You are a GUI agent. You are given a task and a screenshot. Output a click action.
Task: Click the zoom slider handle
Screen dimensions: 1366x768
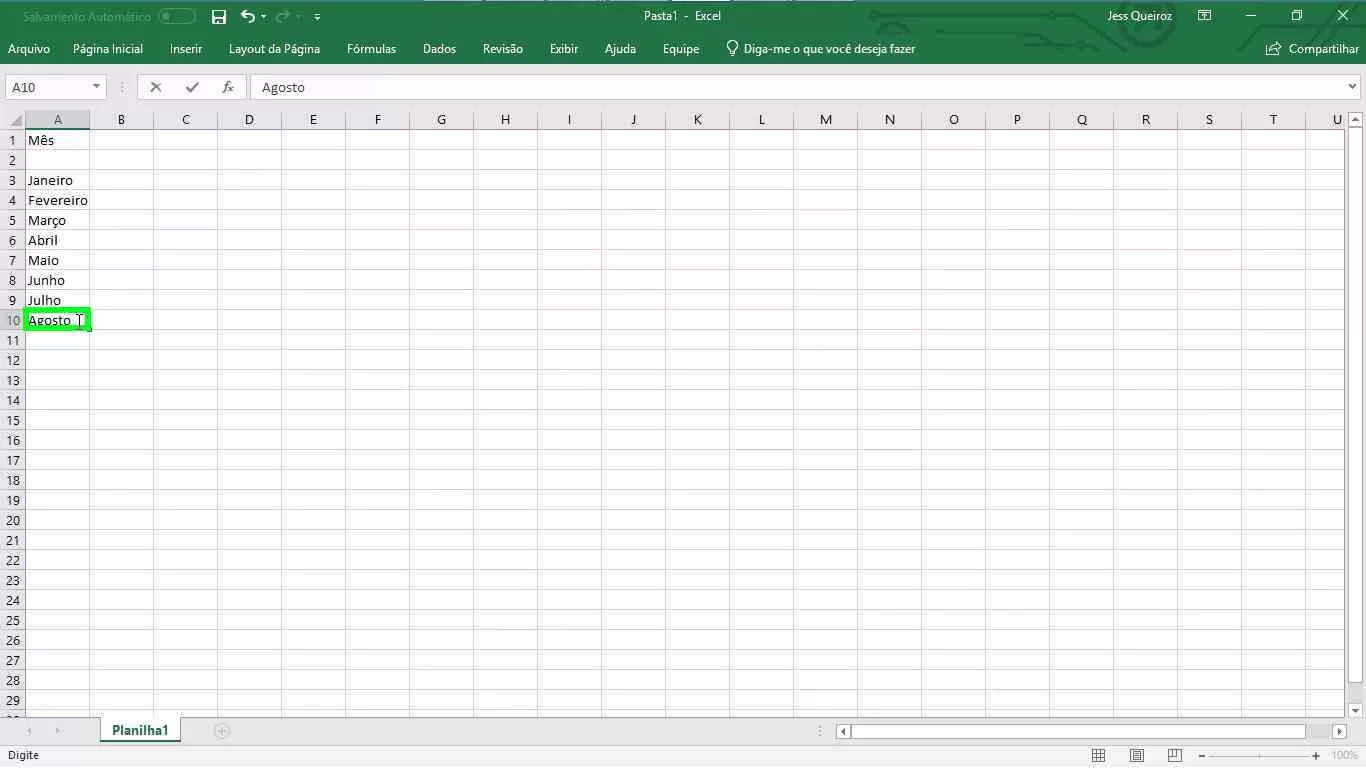(1259, 756)
